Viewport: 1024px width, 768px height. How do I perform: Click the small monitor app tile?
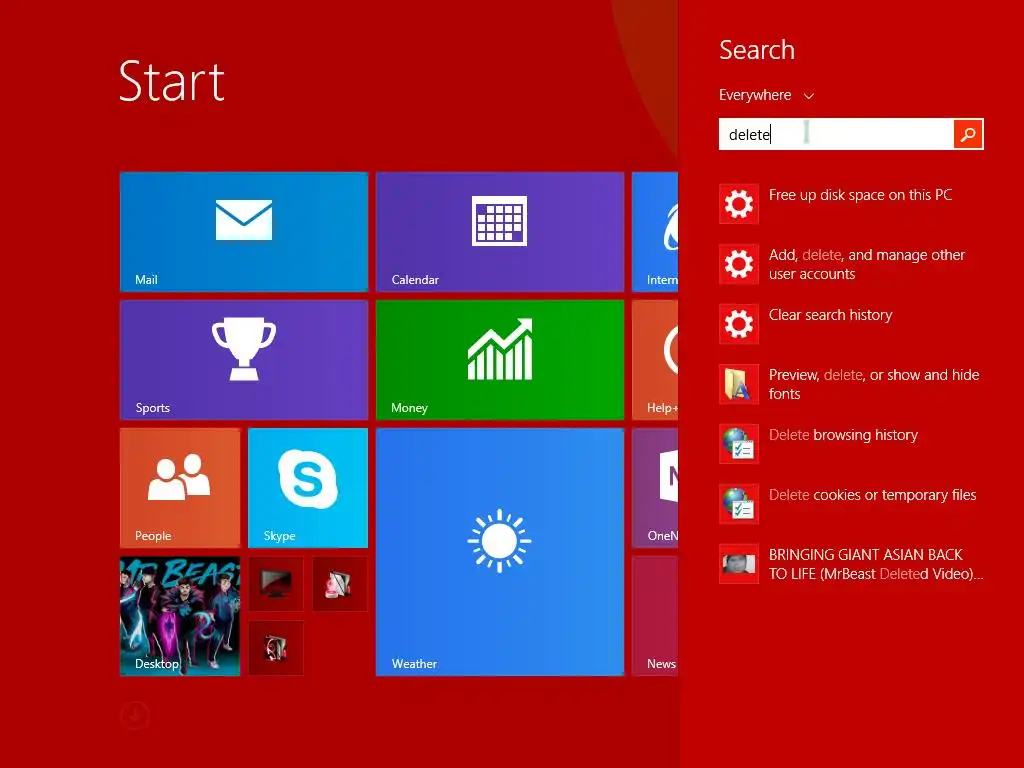pyautogui.click(x=276, y=584)
